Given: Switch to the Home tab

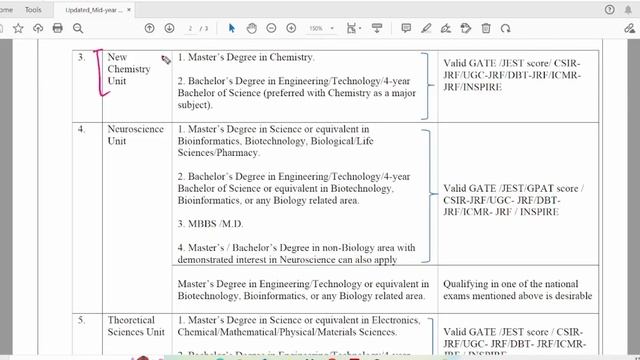Looking at the screenshot, I should 6,9.
